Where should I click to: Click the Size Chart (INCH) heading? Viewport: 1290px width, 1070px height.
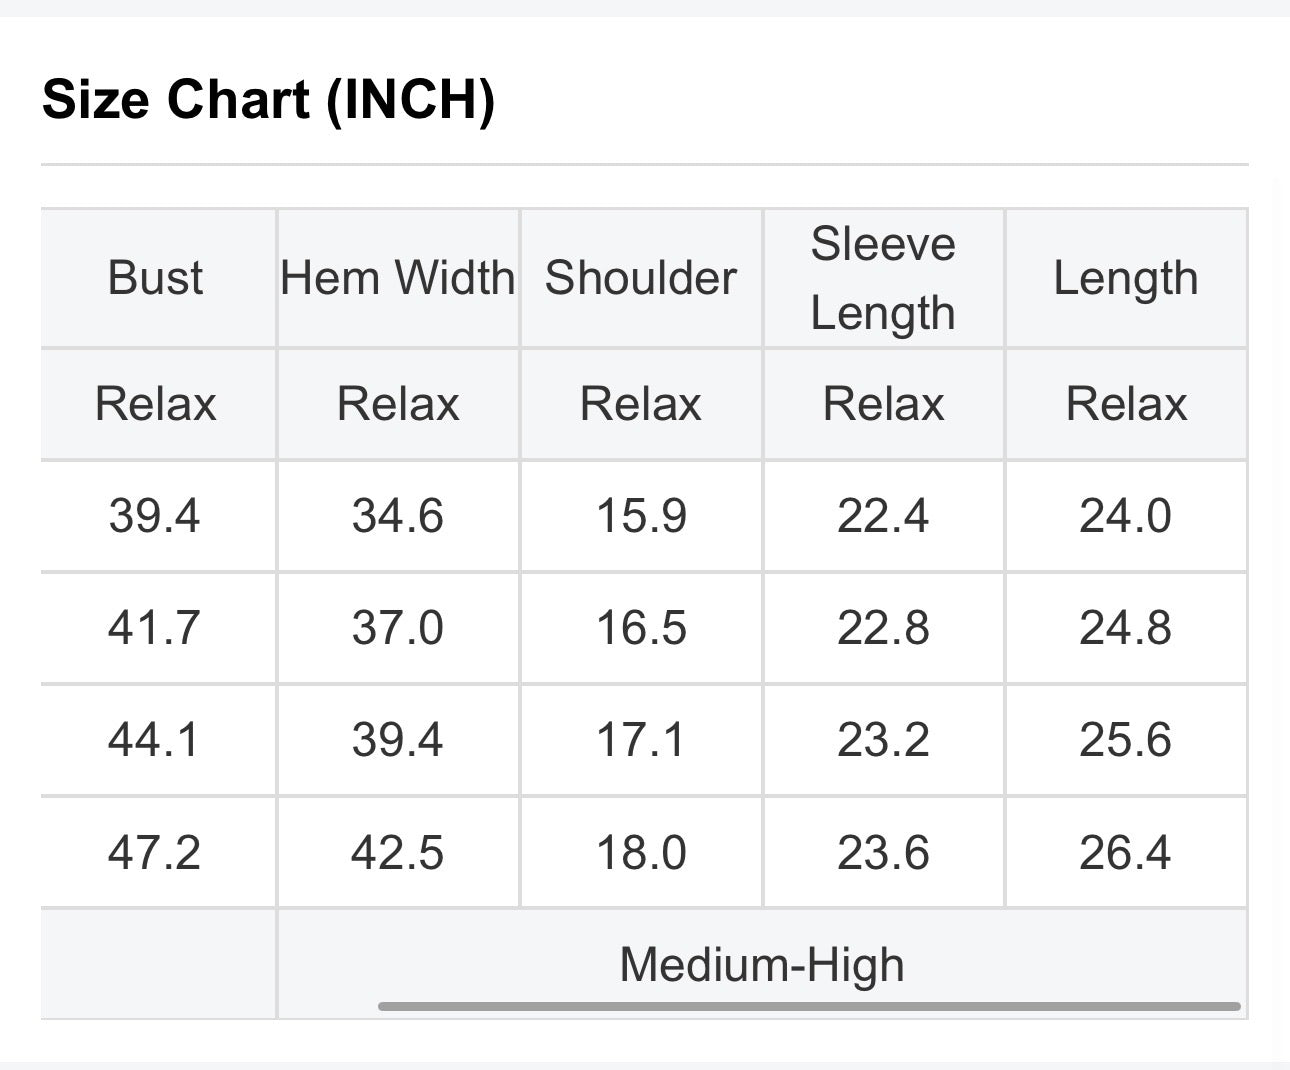pyautogui.click(x=269, y=100)
